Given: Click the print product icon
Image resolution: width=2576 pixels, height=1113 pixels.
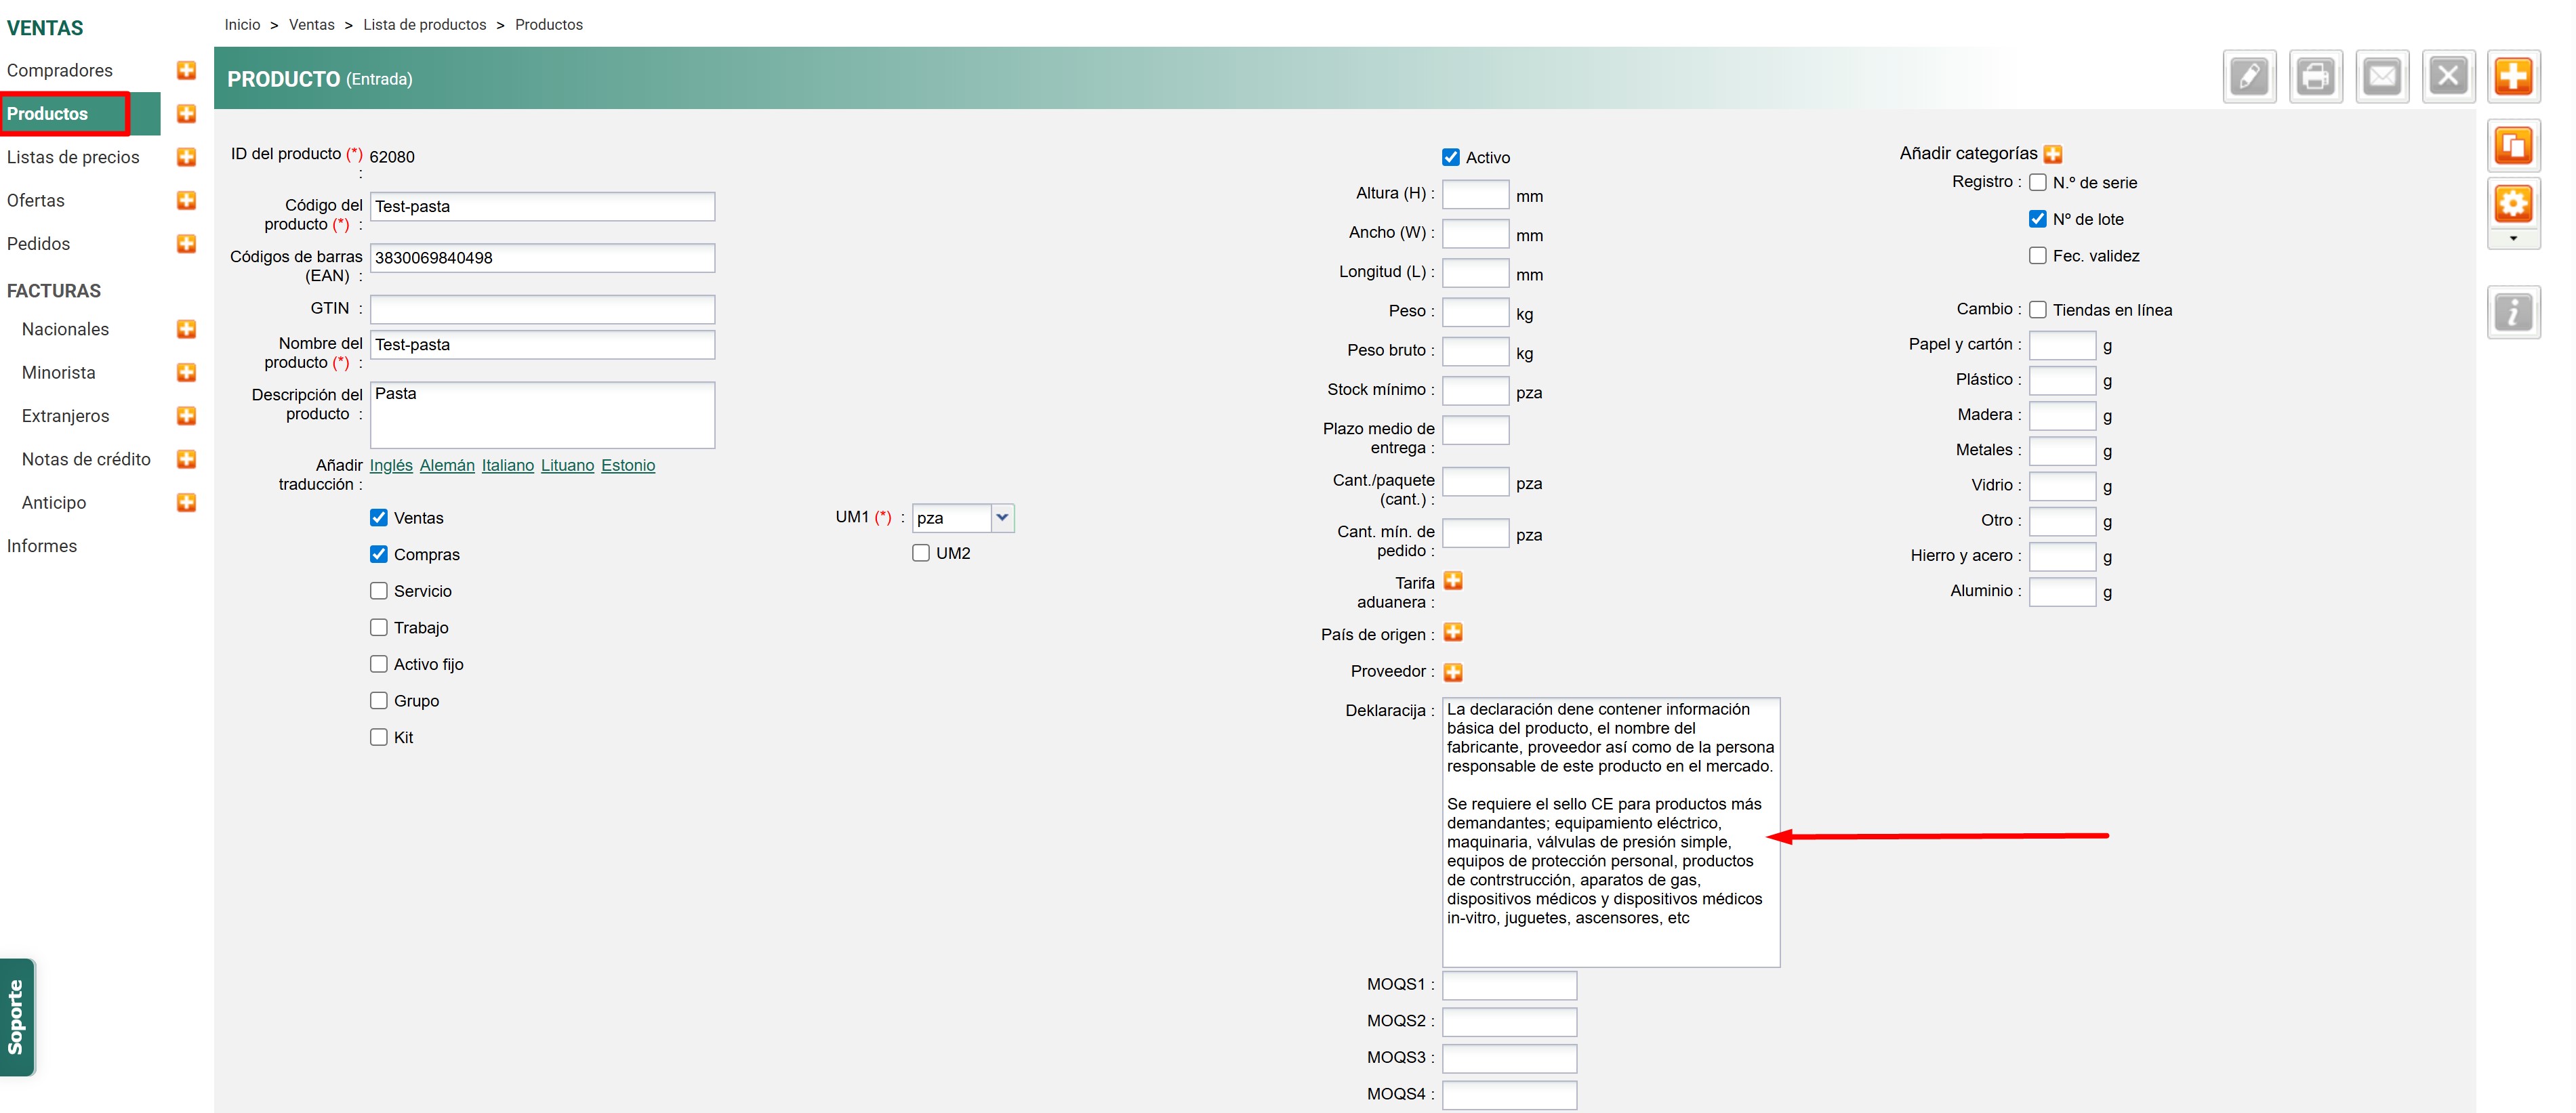Looking at the screenshot, I should [2315, 76].
